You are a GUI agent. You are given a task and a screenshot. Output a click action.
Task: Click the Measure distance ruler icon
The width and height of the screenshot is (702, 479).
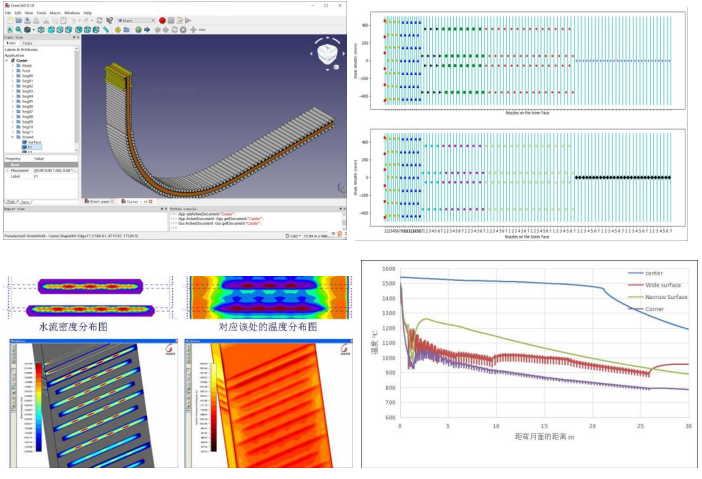pos(106,30)
